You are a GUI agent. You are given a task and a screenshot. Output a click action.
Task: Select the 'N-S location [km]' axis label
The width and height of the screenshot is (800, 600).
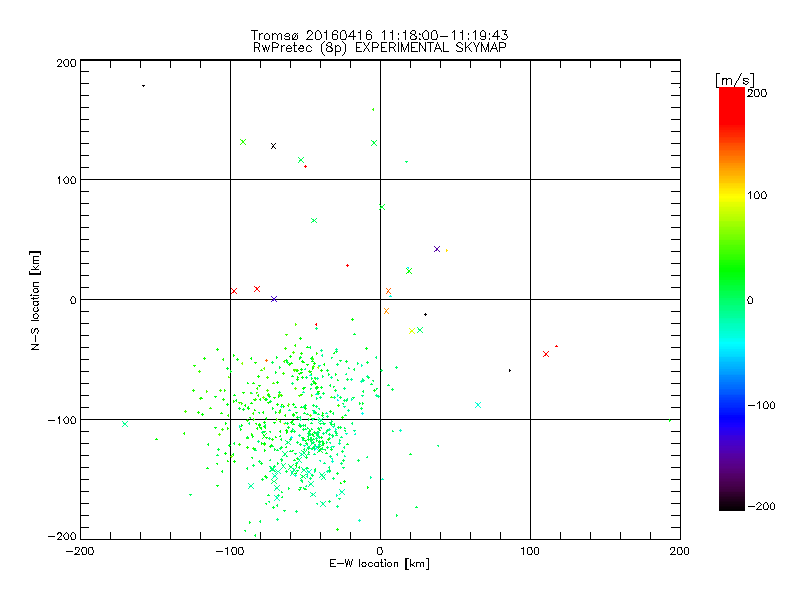tap(35, 300)
